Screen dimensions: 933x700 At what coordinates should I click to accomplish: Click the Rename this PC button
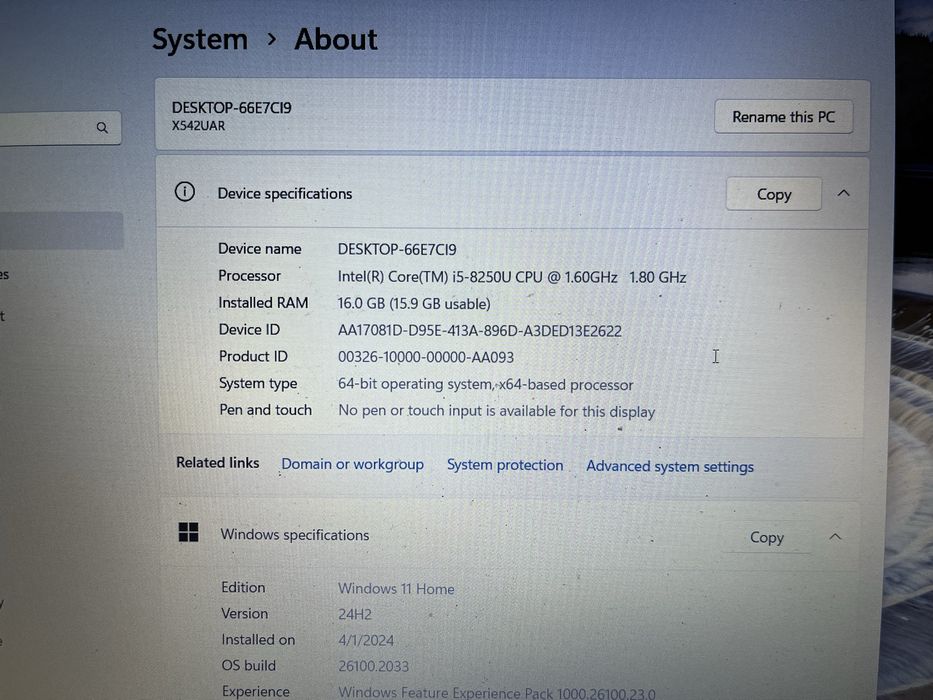pyautogui.click(x=784, y=117)
